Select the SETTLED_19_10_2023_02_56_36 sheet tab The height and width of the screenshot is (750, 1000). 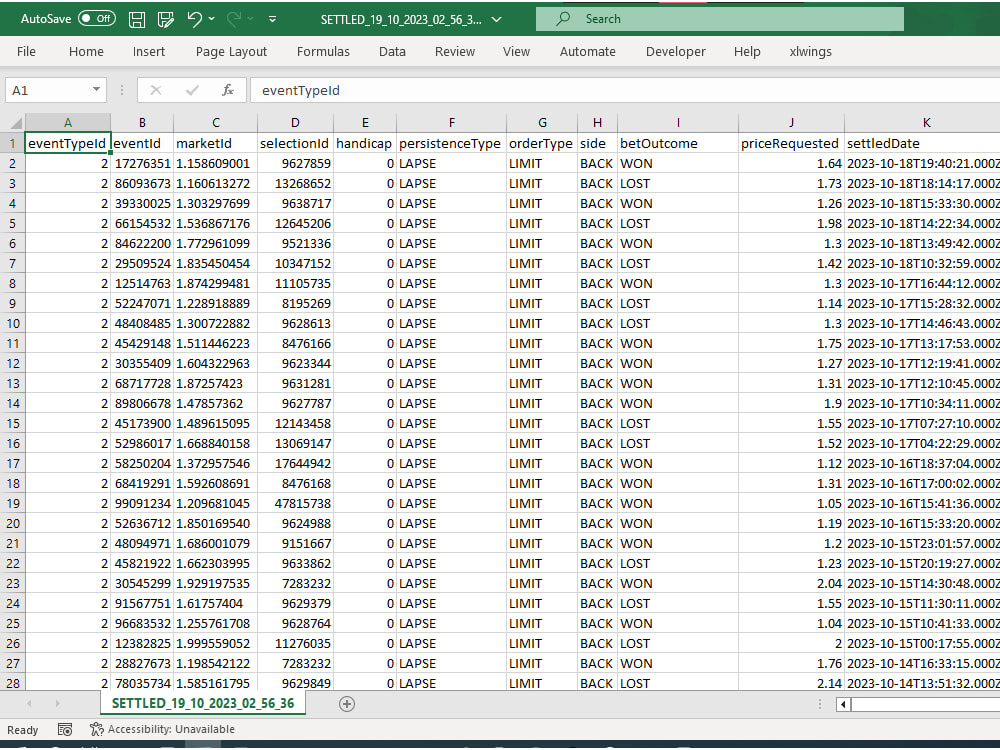pyautogui.click(x=203, y=703)
